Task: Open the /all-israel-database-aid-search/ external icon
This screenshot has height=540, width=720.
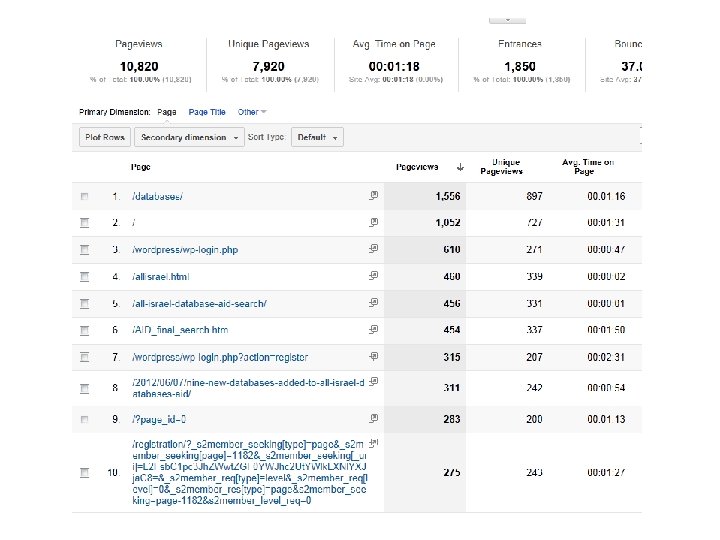Action: click(x=373, y=302)
